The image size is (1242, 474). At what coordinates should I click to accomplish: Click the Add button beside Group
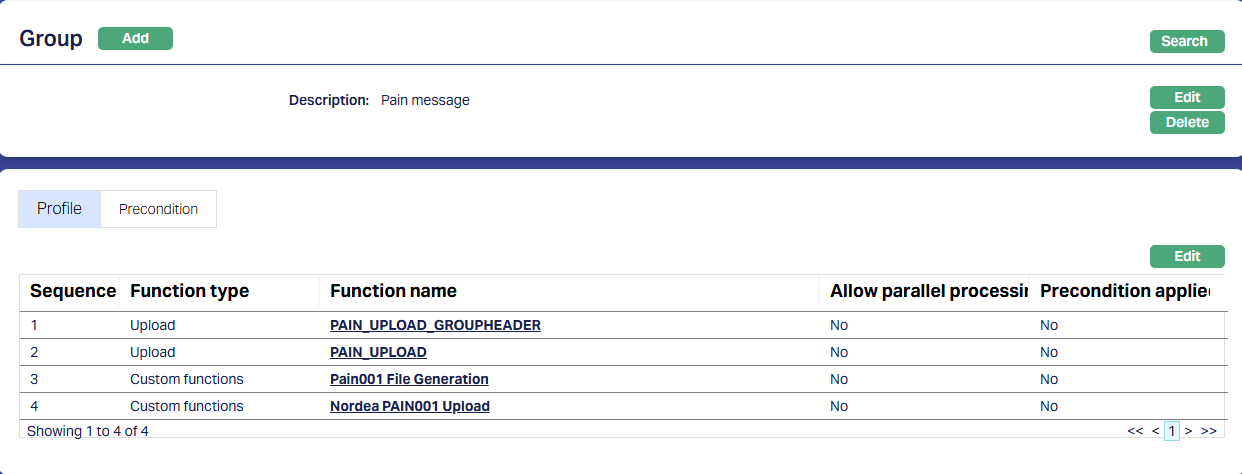(x=135, y=39)
